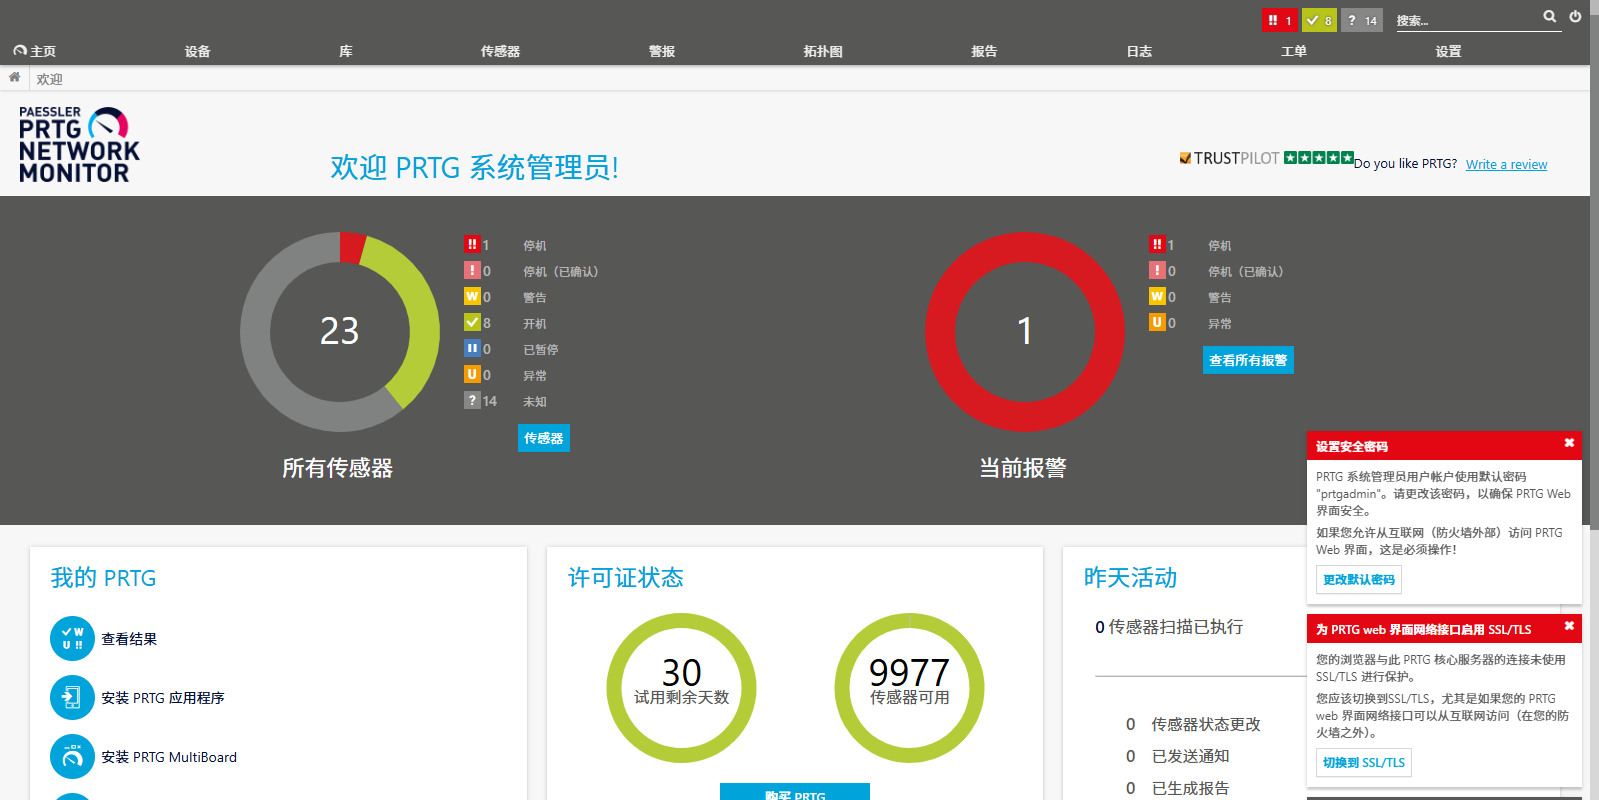
Task: Click the logout power icon
Action: [x=1575, y=16]
